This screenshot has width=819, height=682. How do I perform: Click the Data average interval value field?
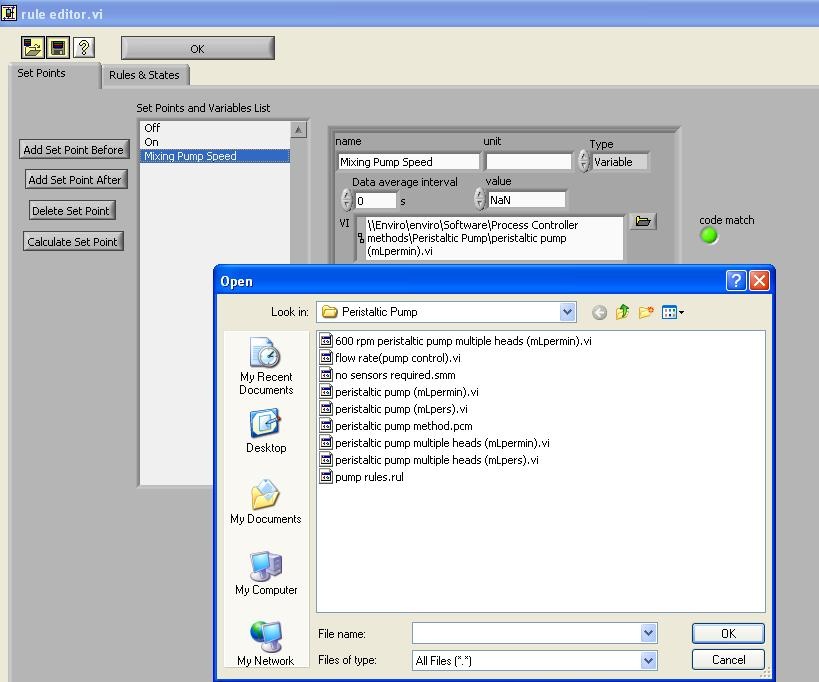(x=376, y=201)
